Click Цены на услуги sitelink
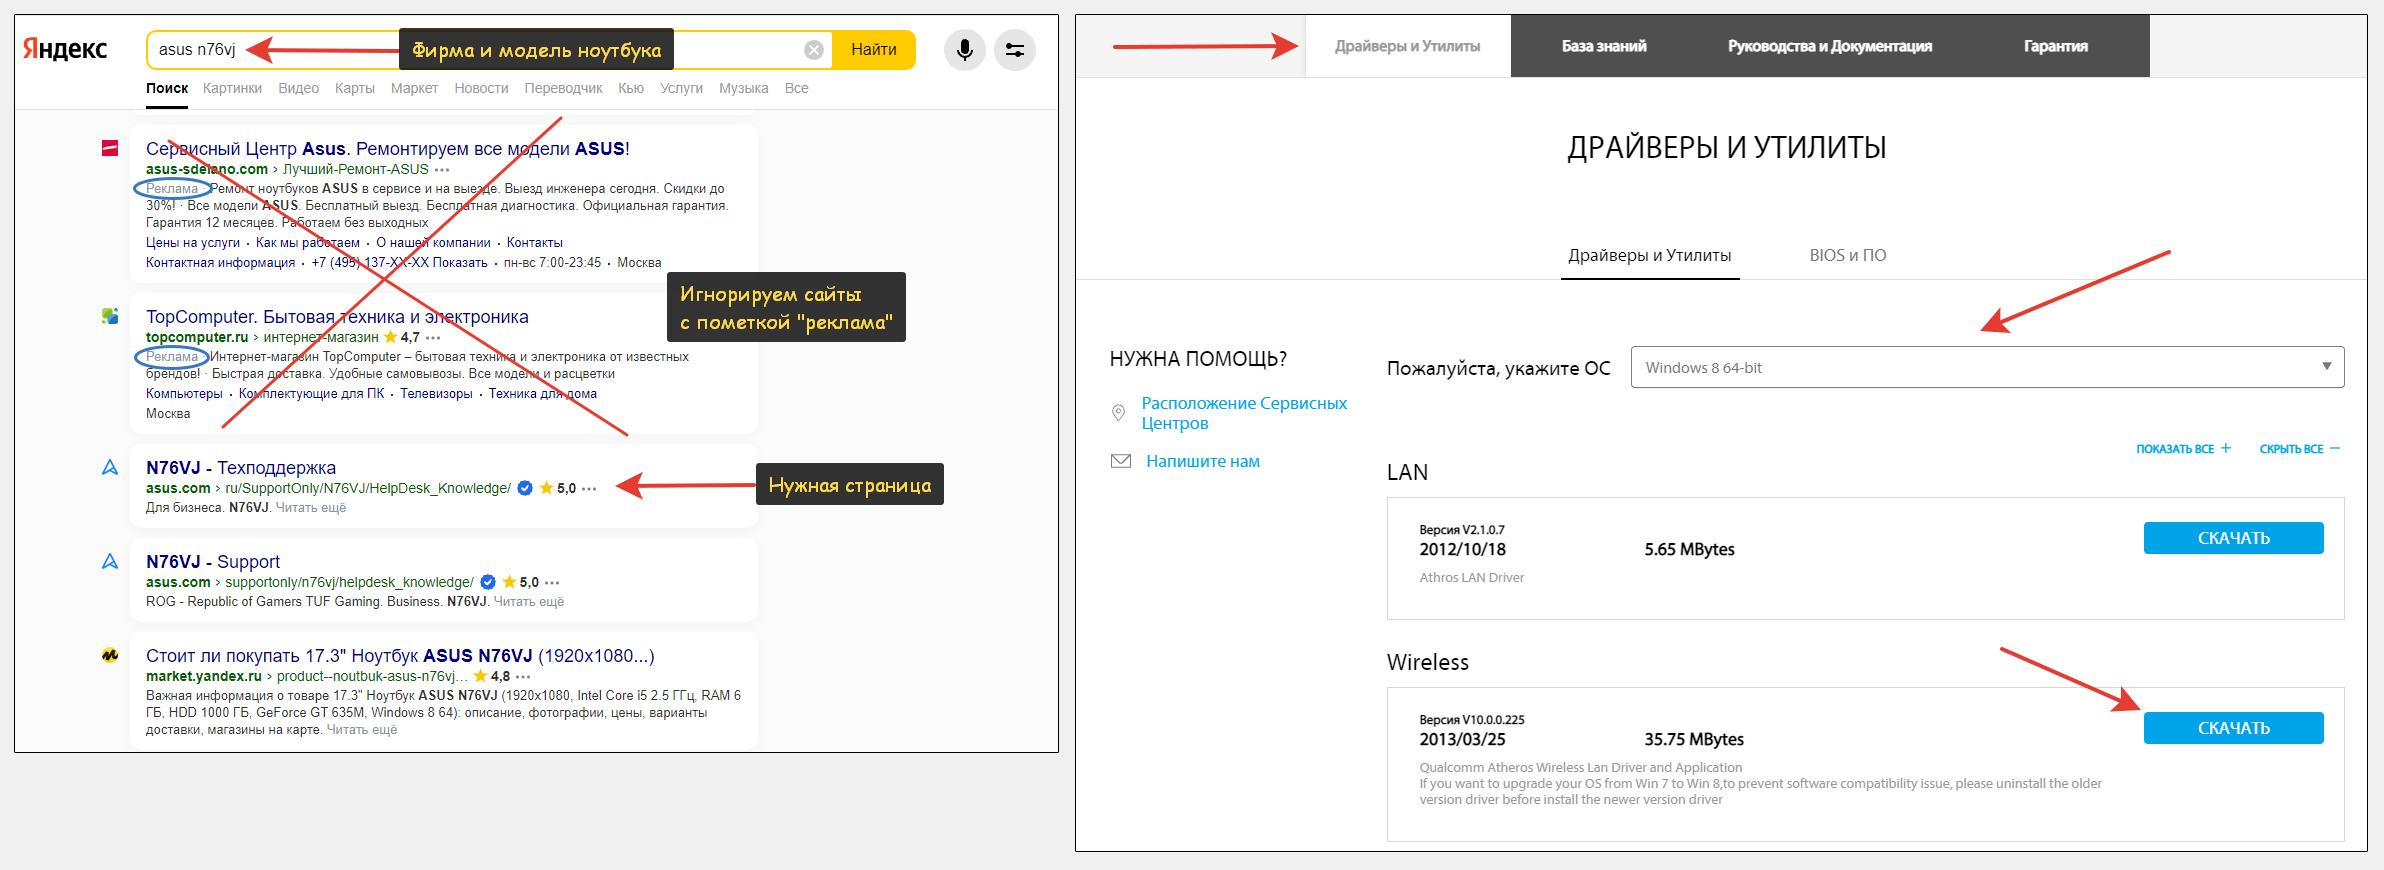 coord(193,243)
